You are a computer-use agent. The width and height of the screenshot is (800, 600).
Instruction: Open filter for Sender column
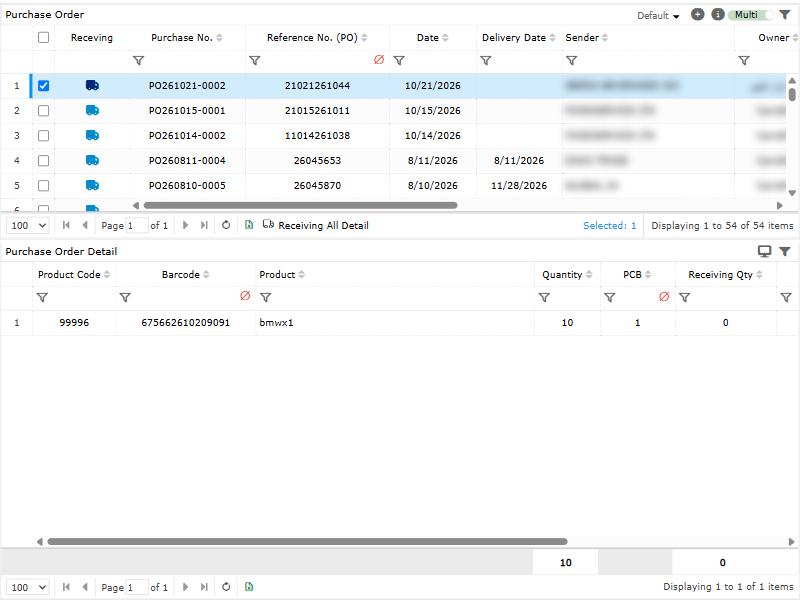571,61
